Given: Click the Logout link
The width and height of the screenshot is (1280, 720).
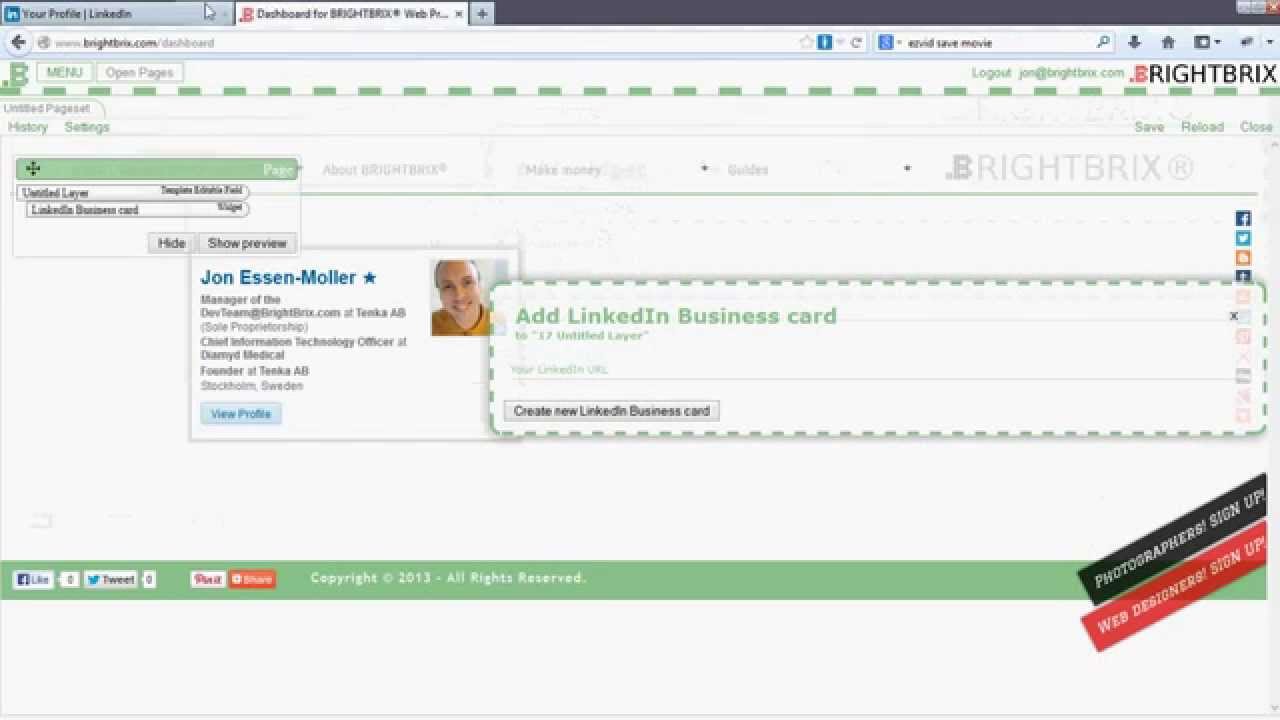Looking at the screenshot, I should pyautogui.click(x=991, y=73).
